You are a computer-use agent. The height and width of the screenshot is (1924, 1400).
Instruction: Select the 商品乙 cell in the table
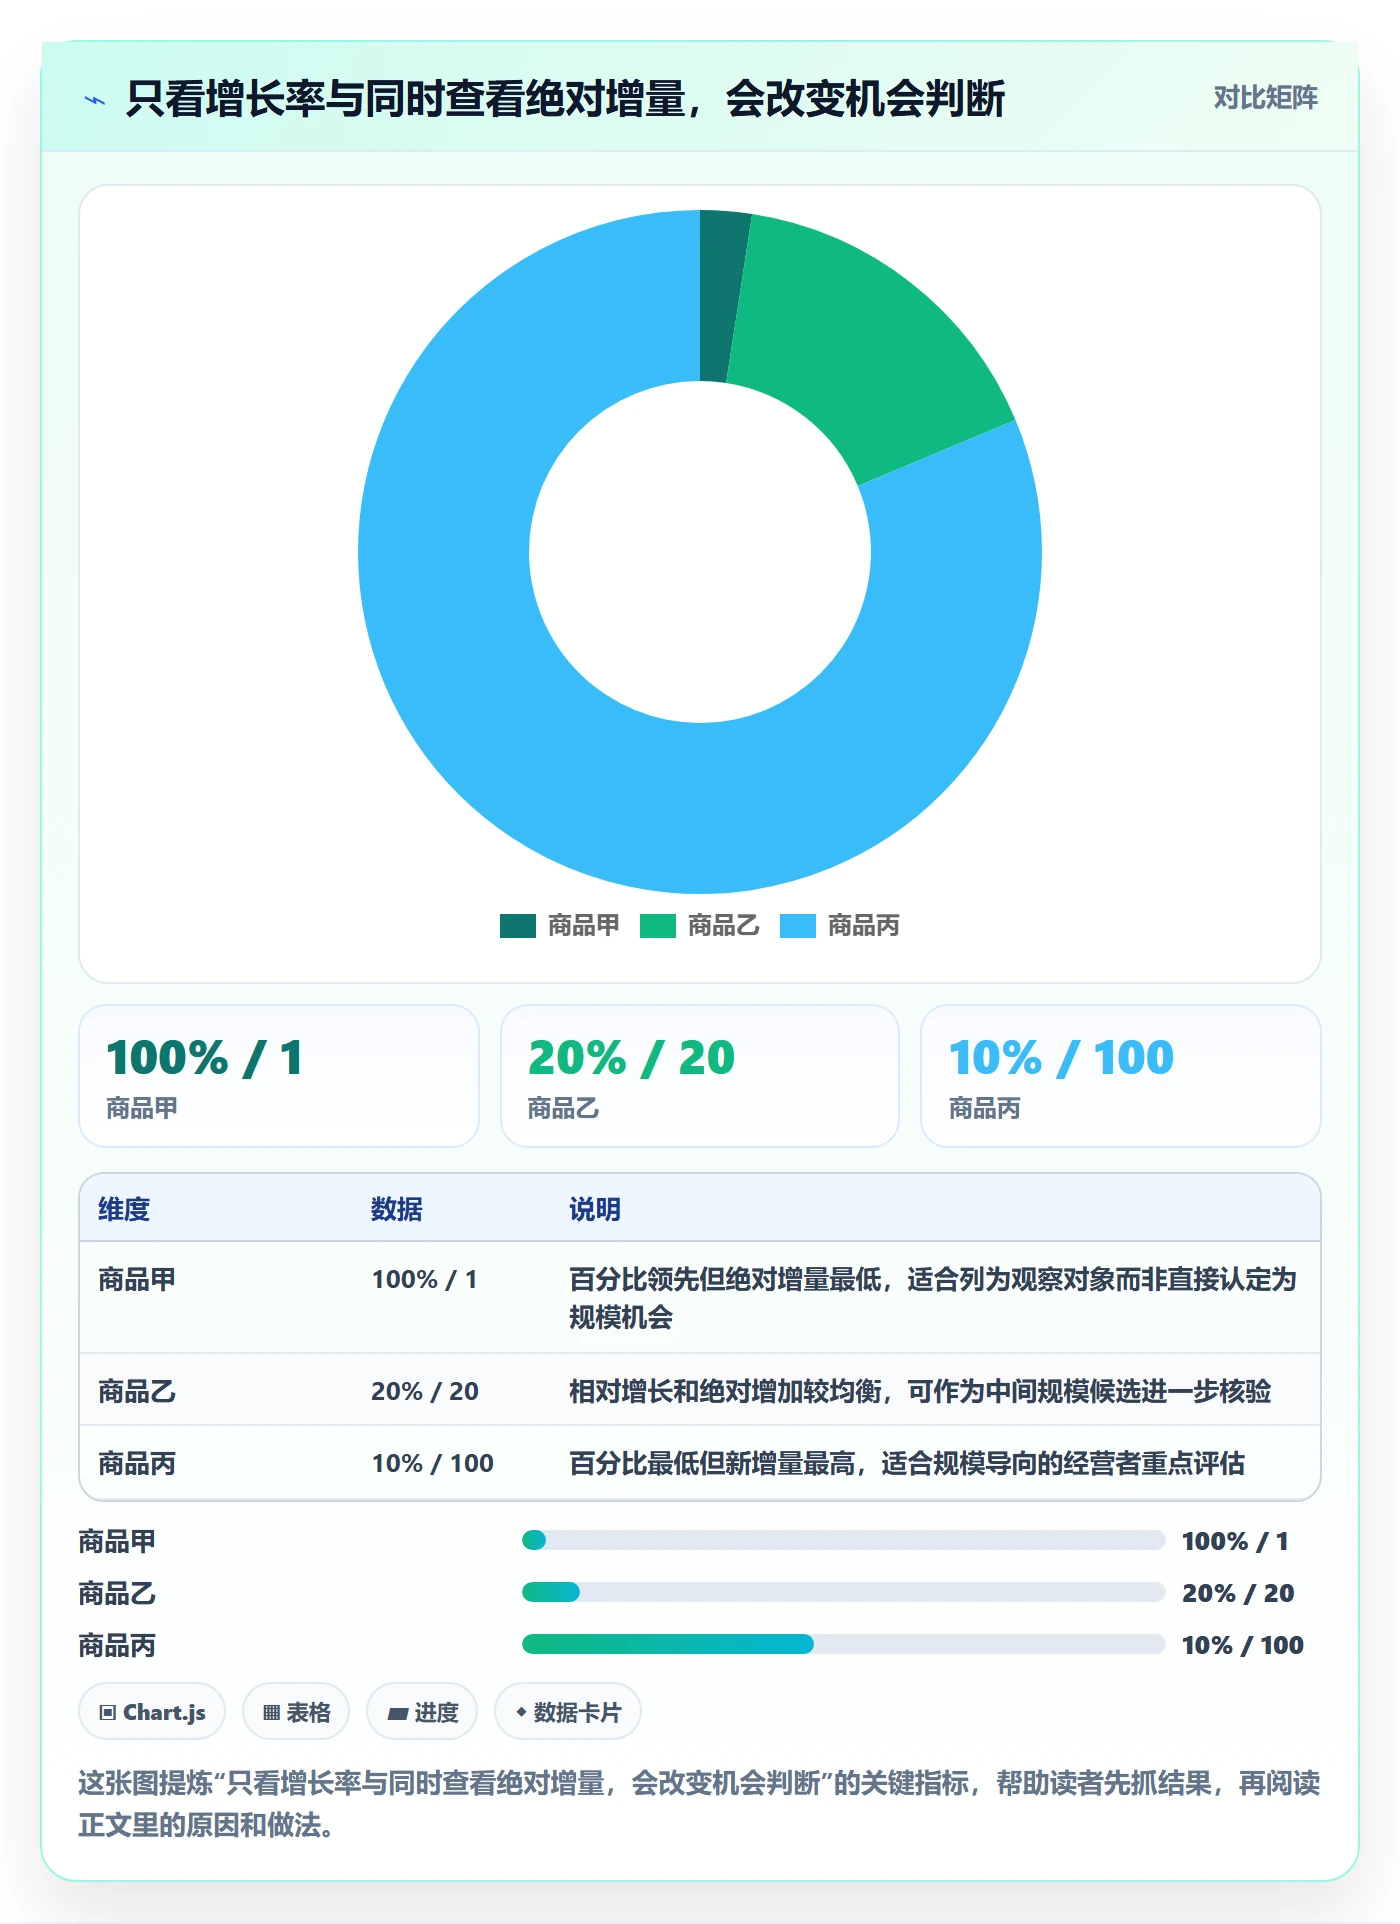[x=137, y=1391]
